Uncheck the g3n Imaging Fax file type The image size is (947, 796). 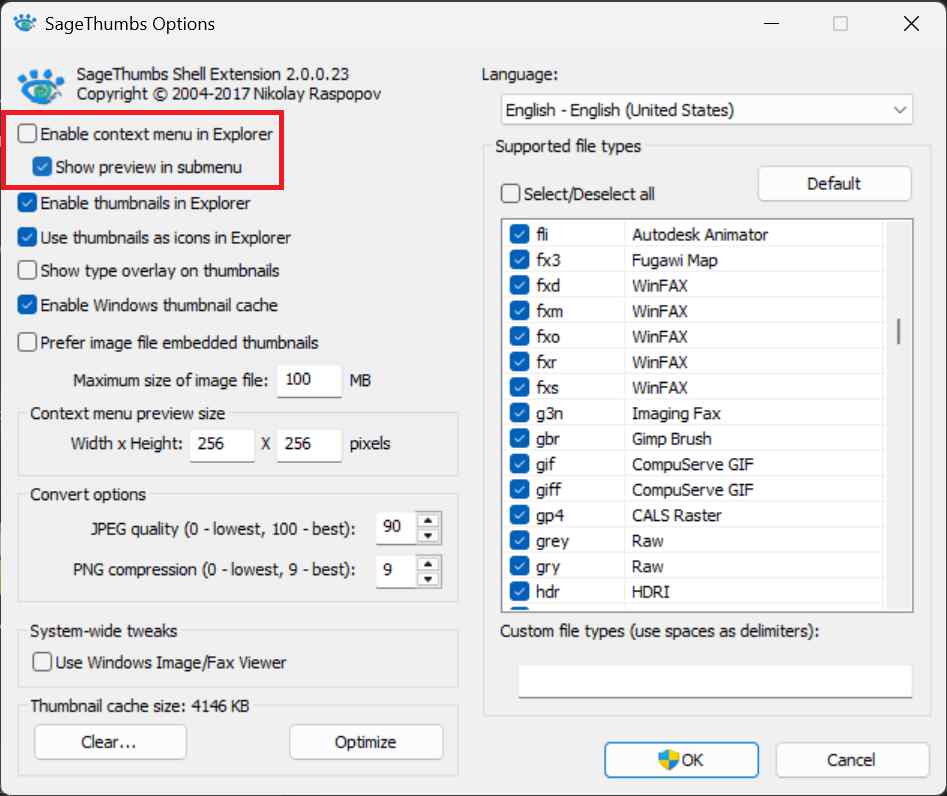[x=519, y=412]
